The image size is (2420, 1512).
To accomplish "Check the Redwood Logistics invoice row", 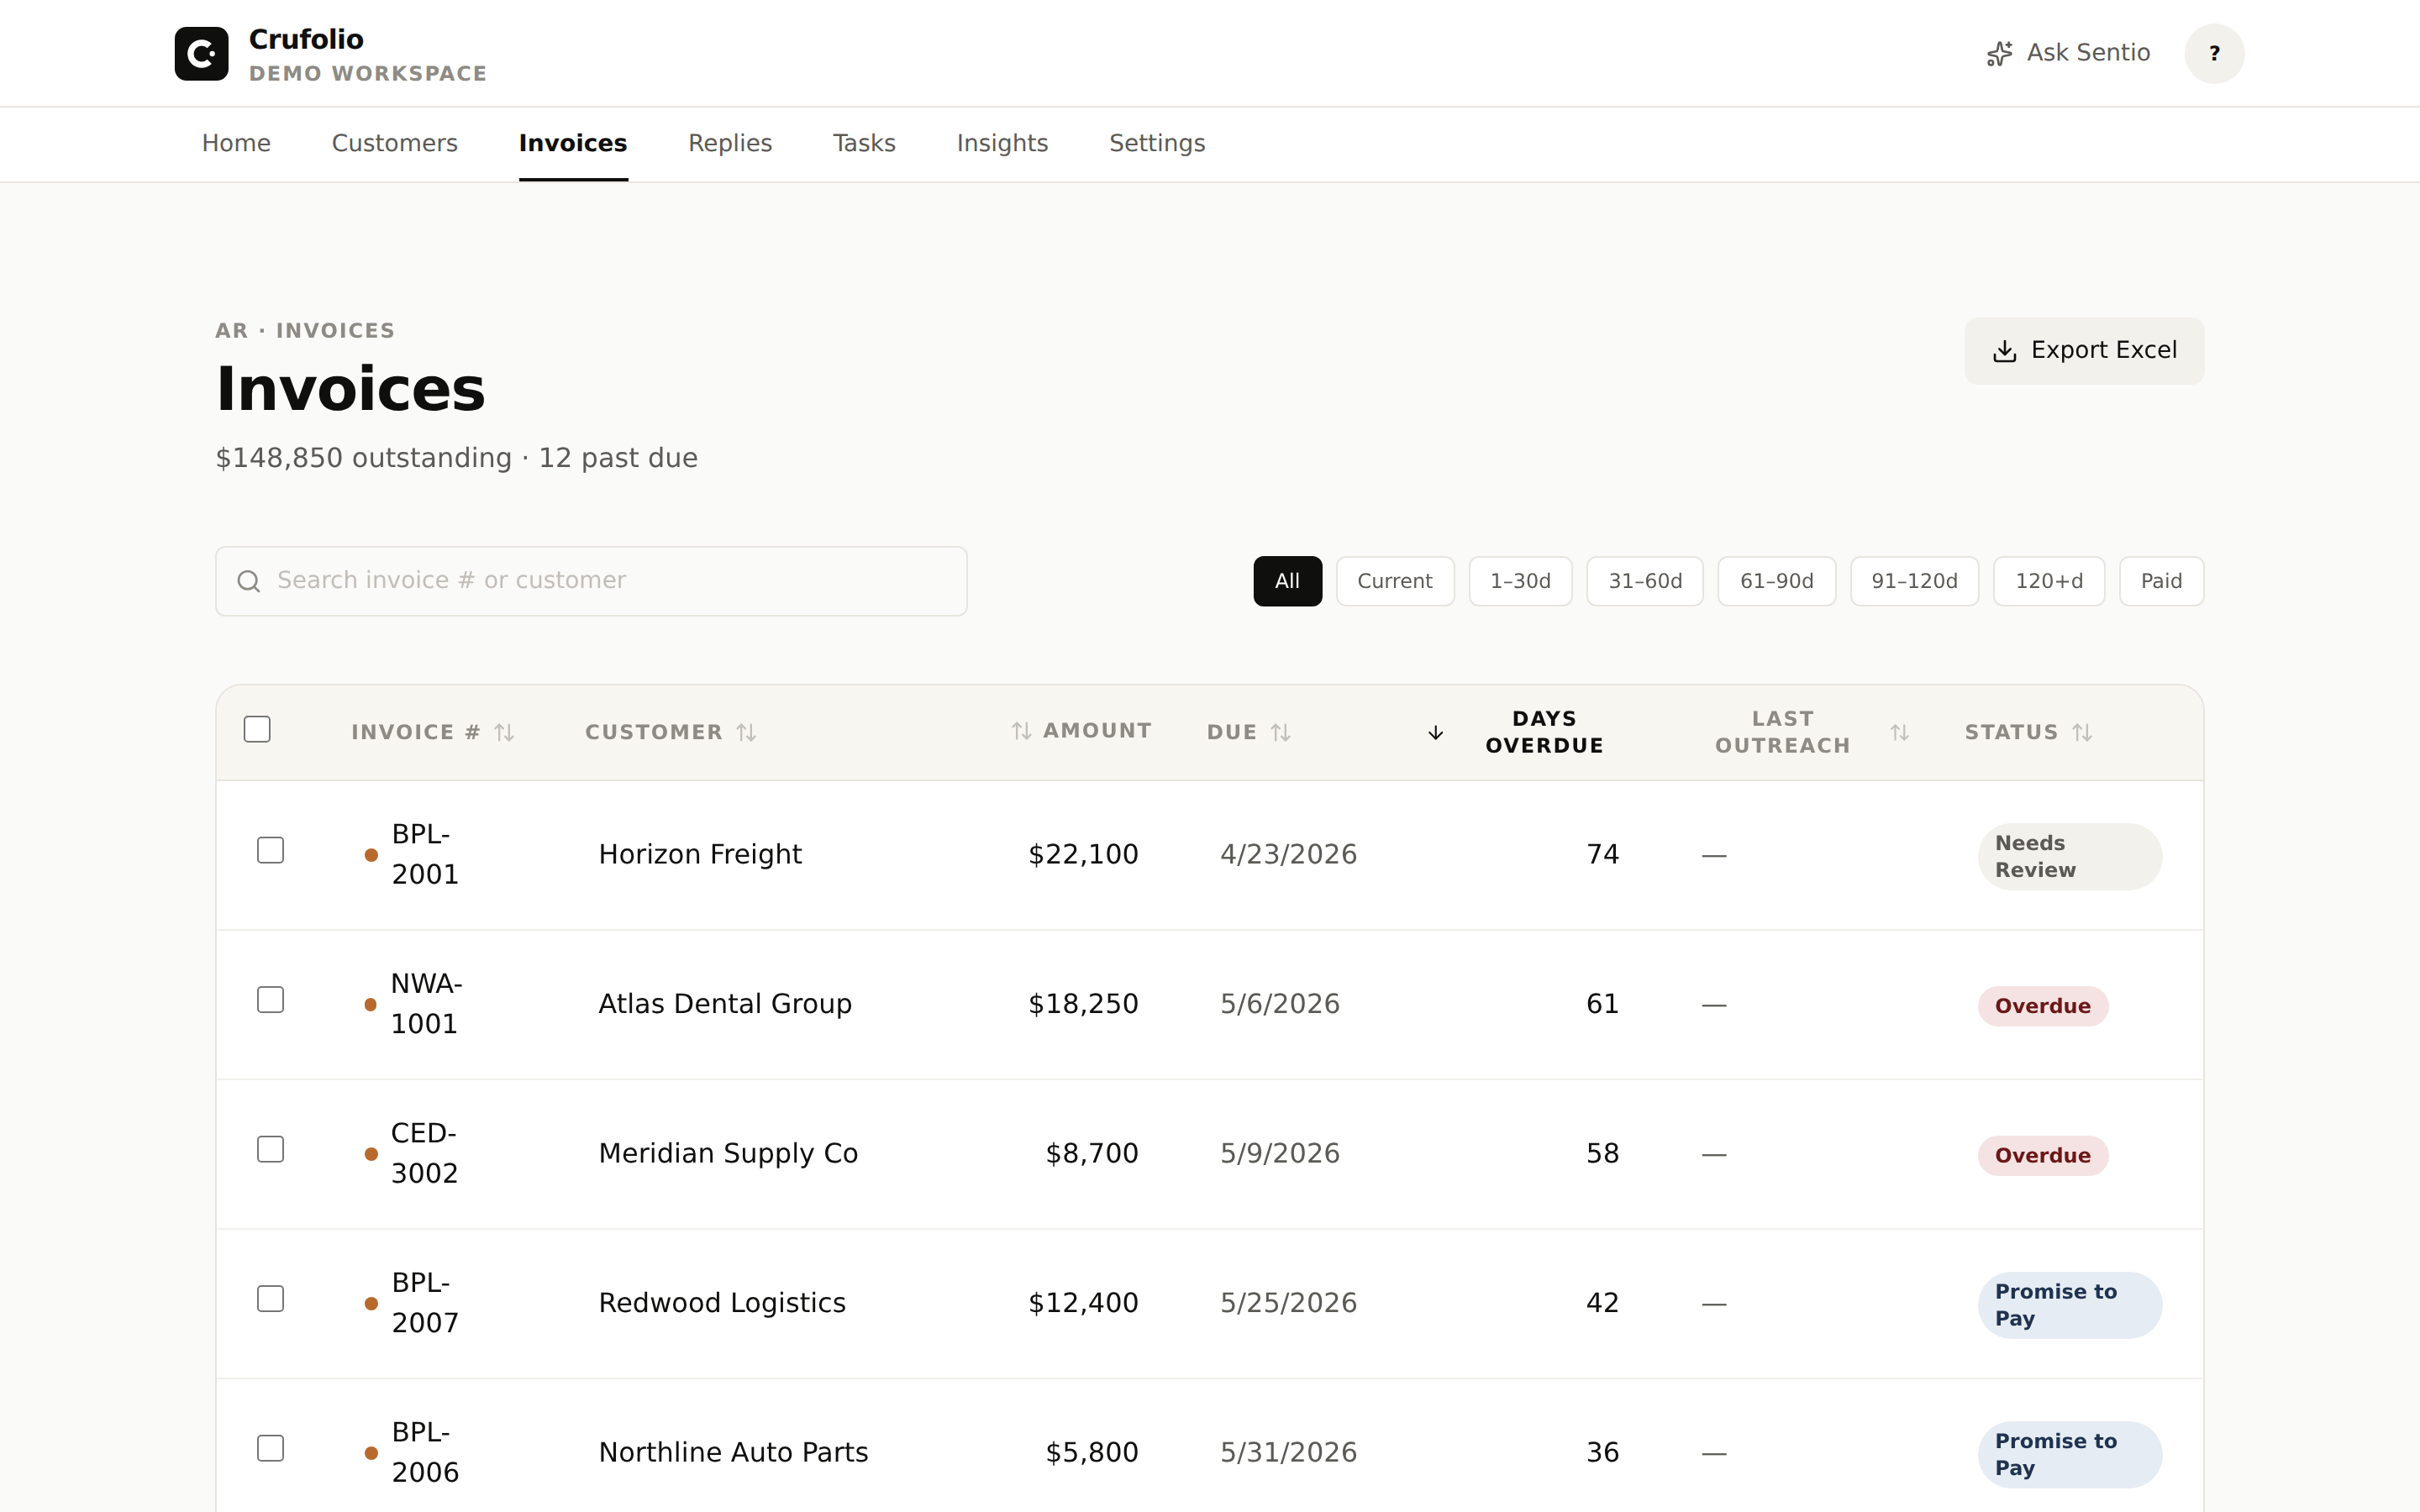I will pyautogui.click(x=270, y=1299).
